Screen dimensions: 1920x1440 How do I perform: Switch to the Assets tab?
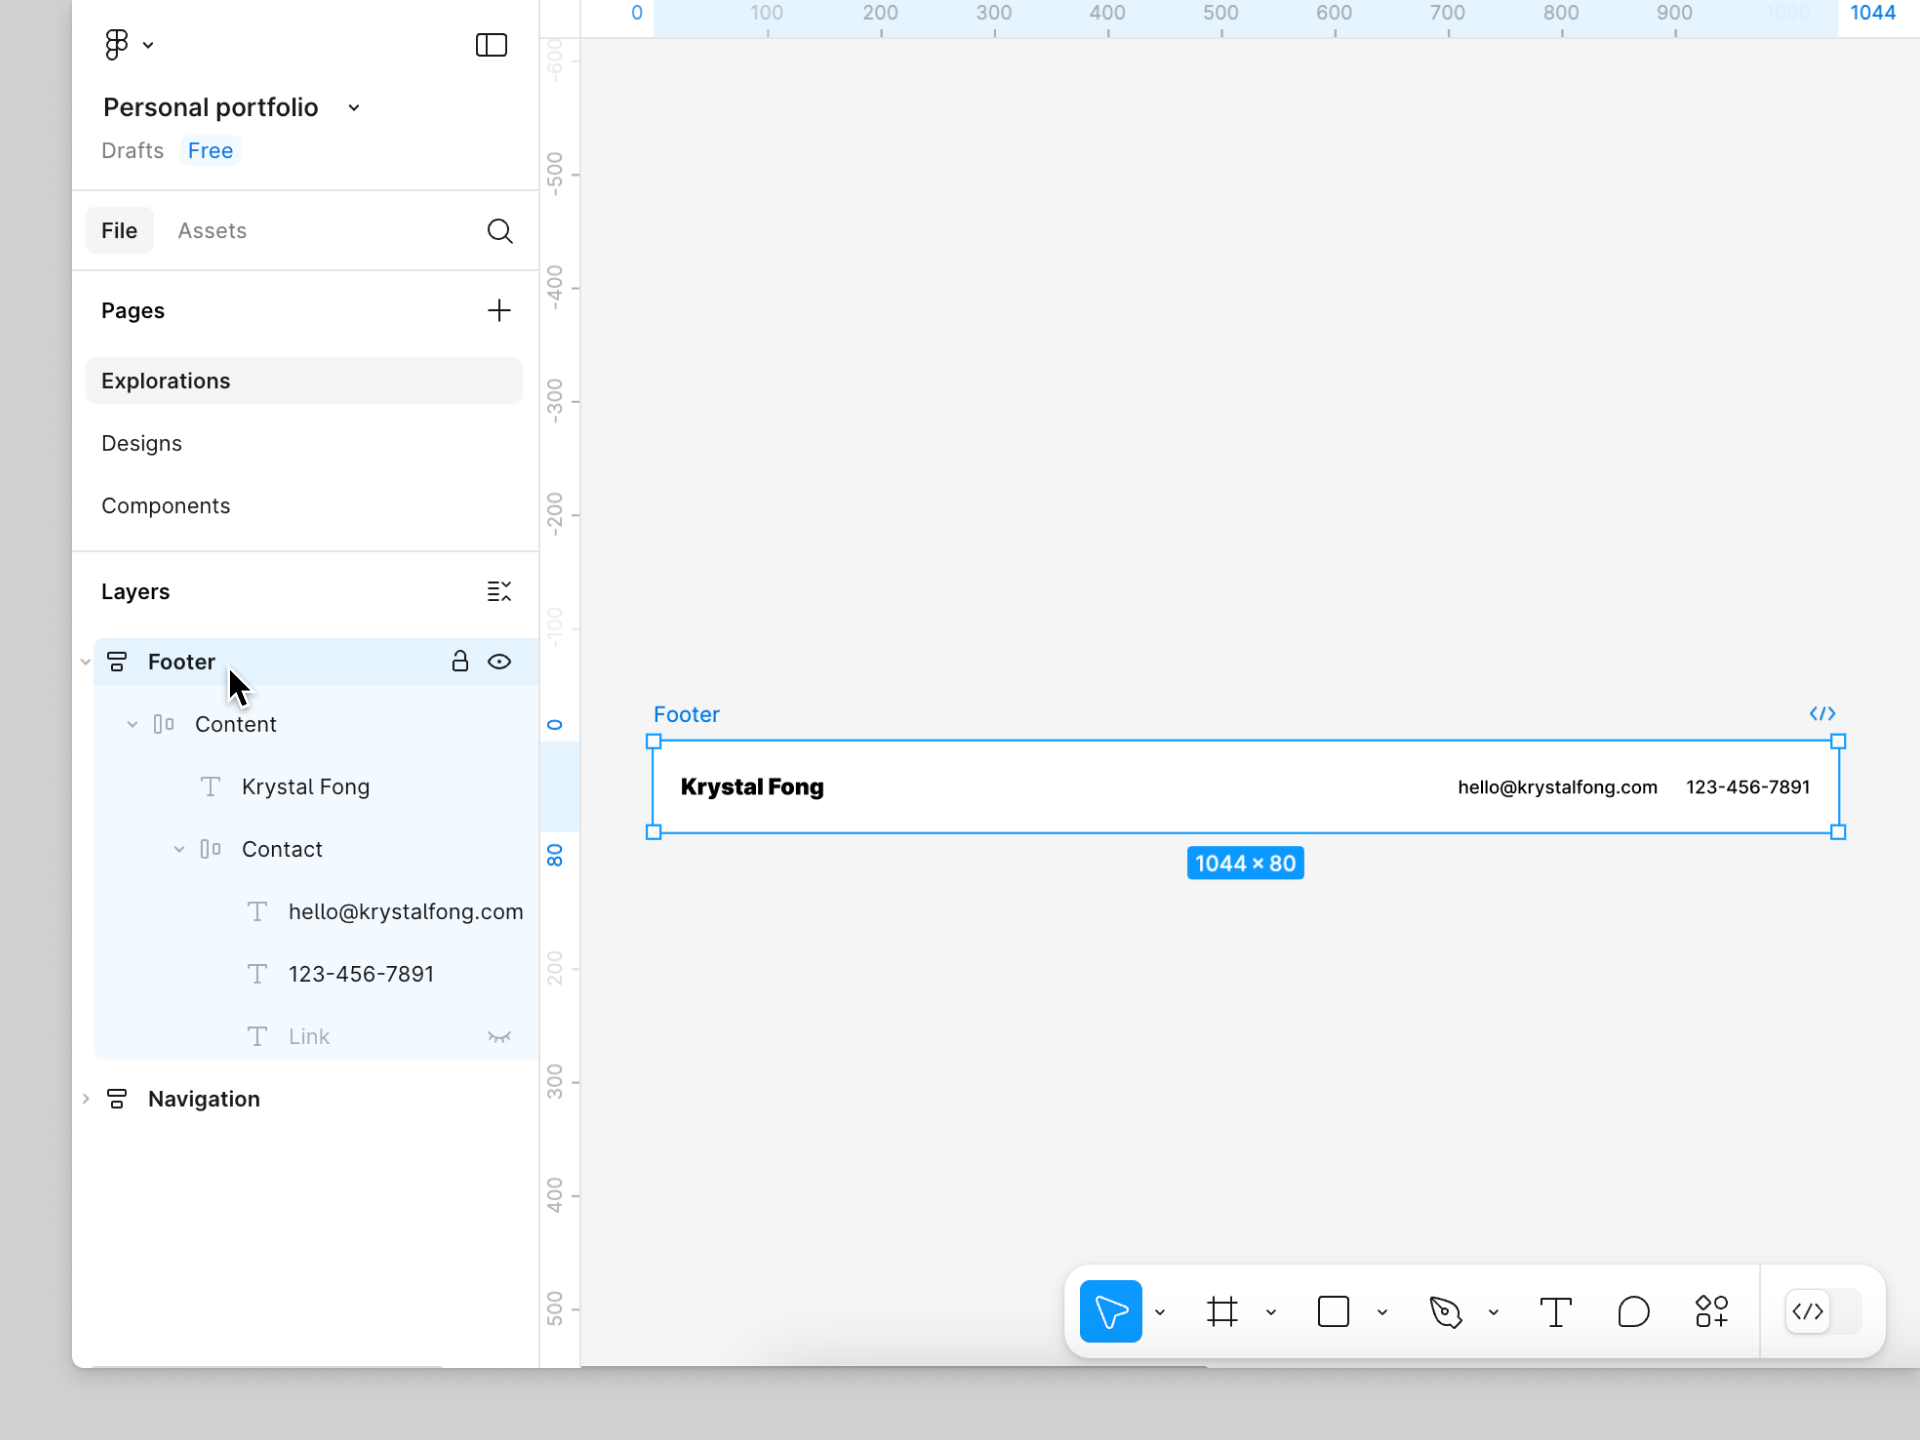click(212, 231)
